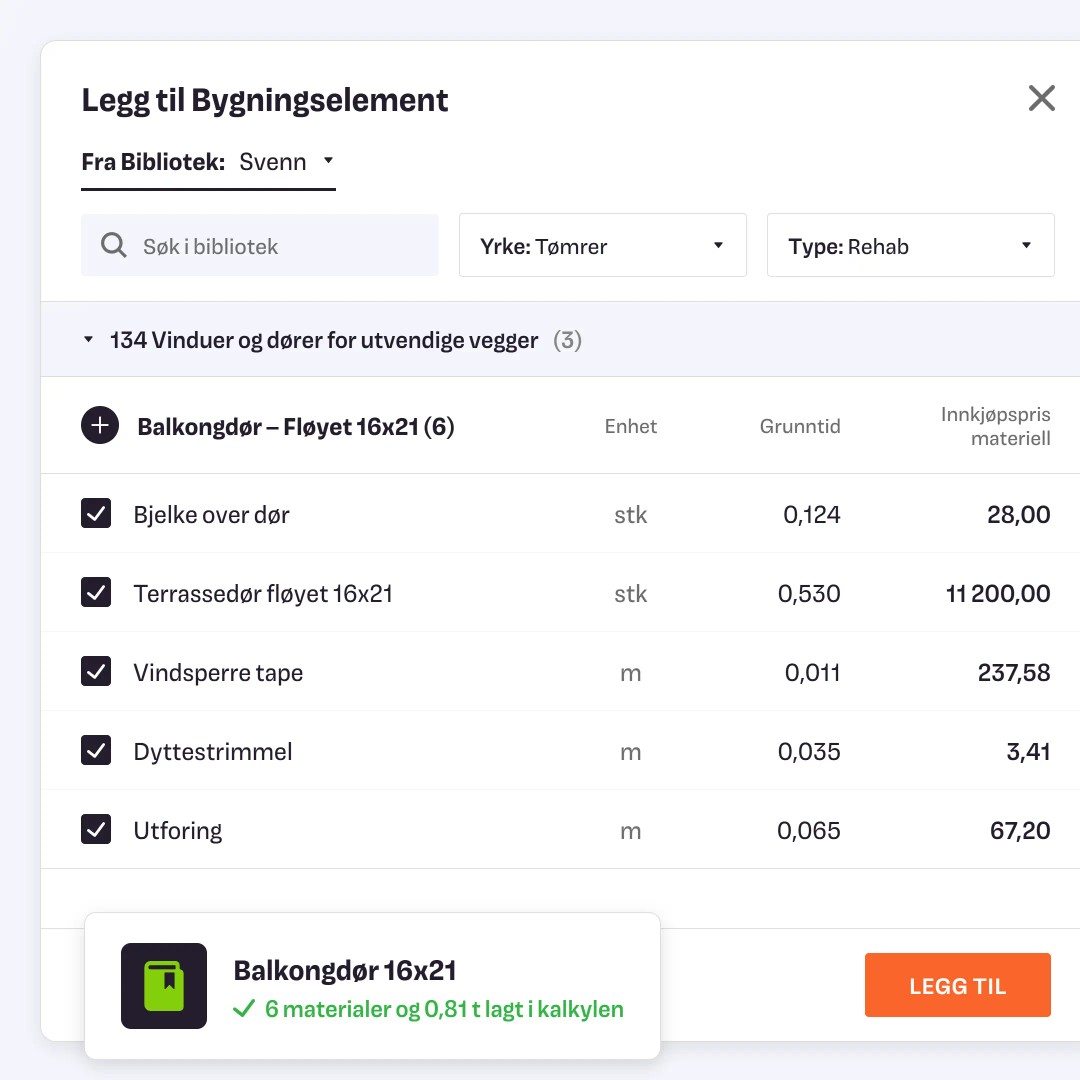Untick the Utforing checkbox
This screenshot has height=1080, width=1080.
pos(96,829)
